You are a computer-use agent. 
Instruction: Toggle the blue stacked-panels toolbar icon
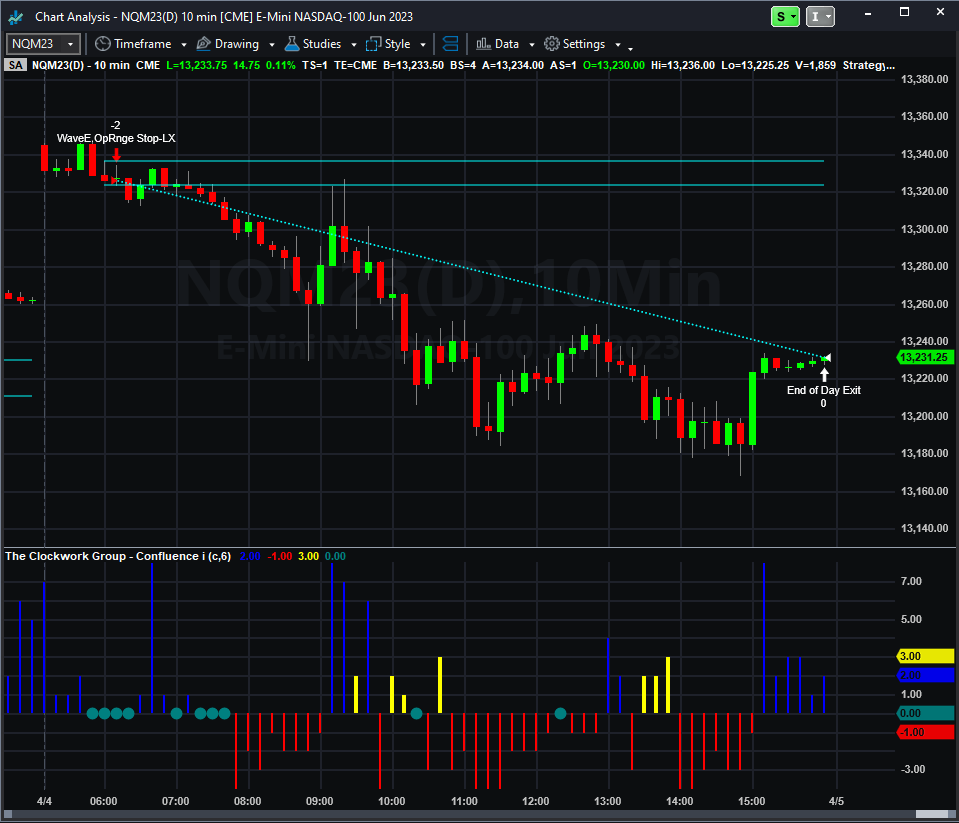[450, 44]
